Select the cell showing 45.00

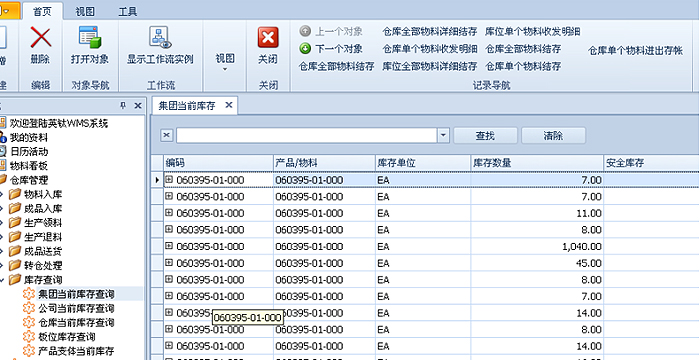click(x=537, y=263)
